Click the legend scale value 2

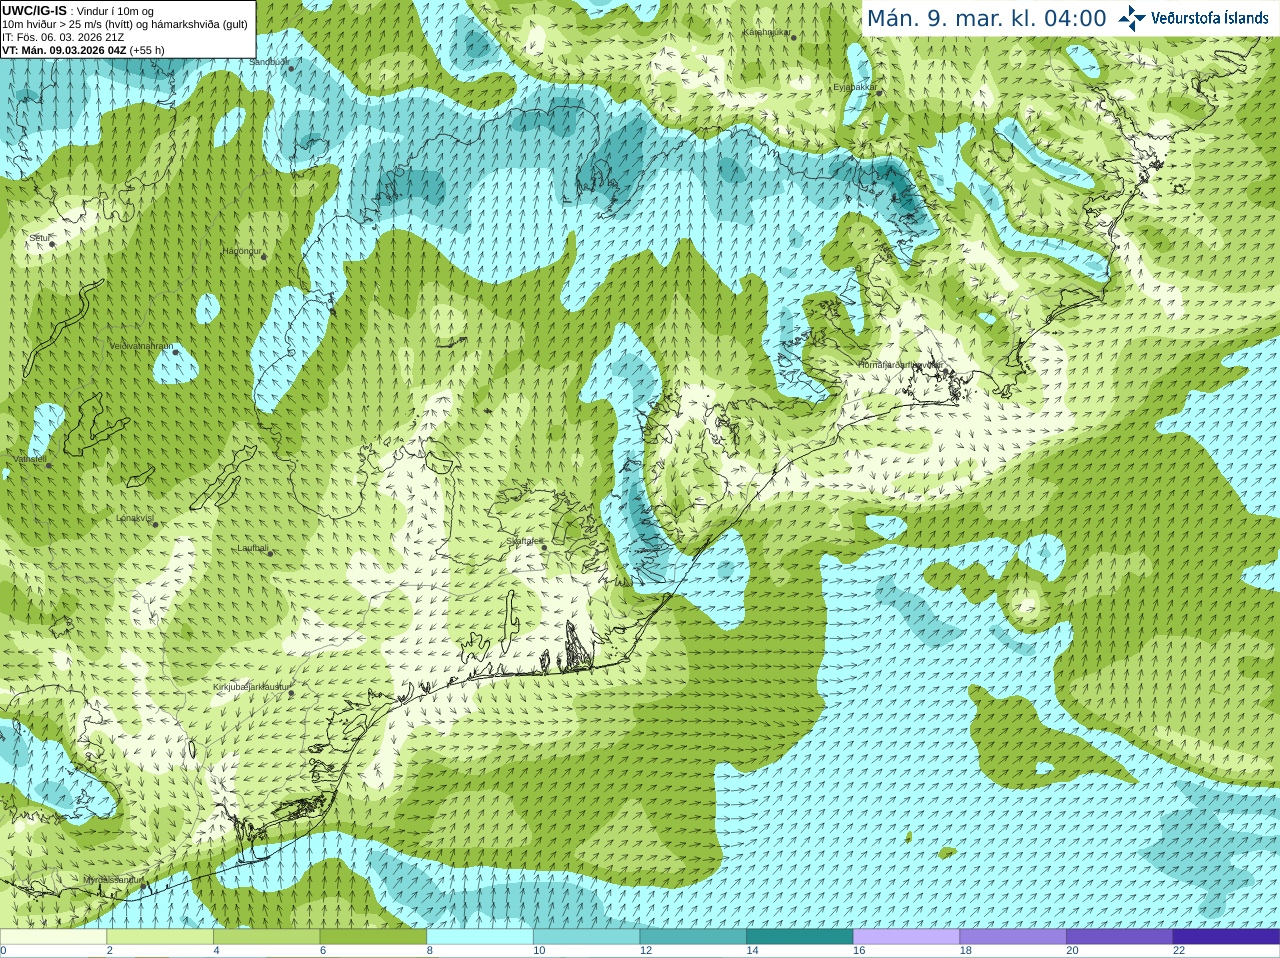pyautogui.click(x=110, y=951)
